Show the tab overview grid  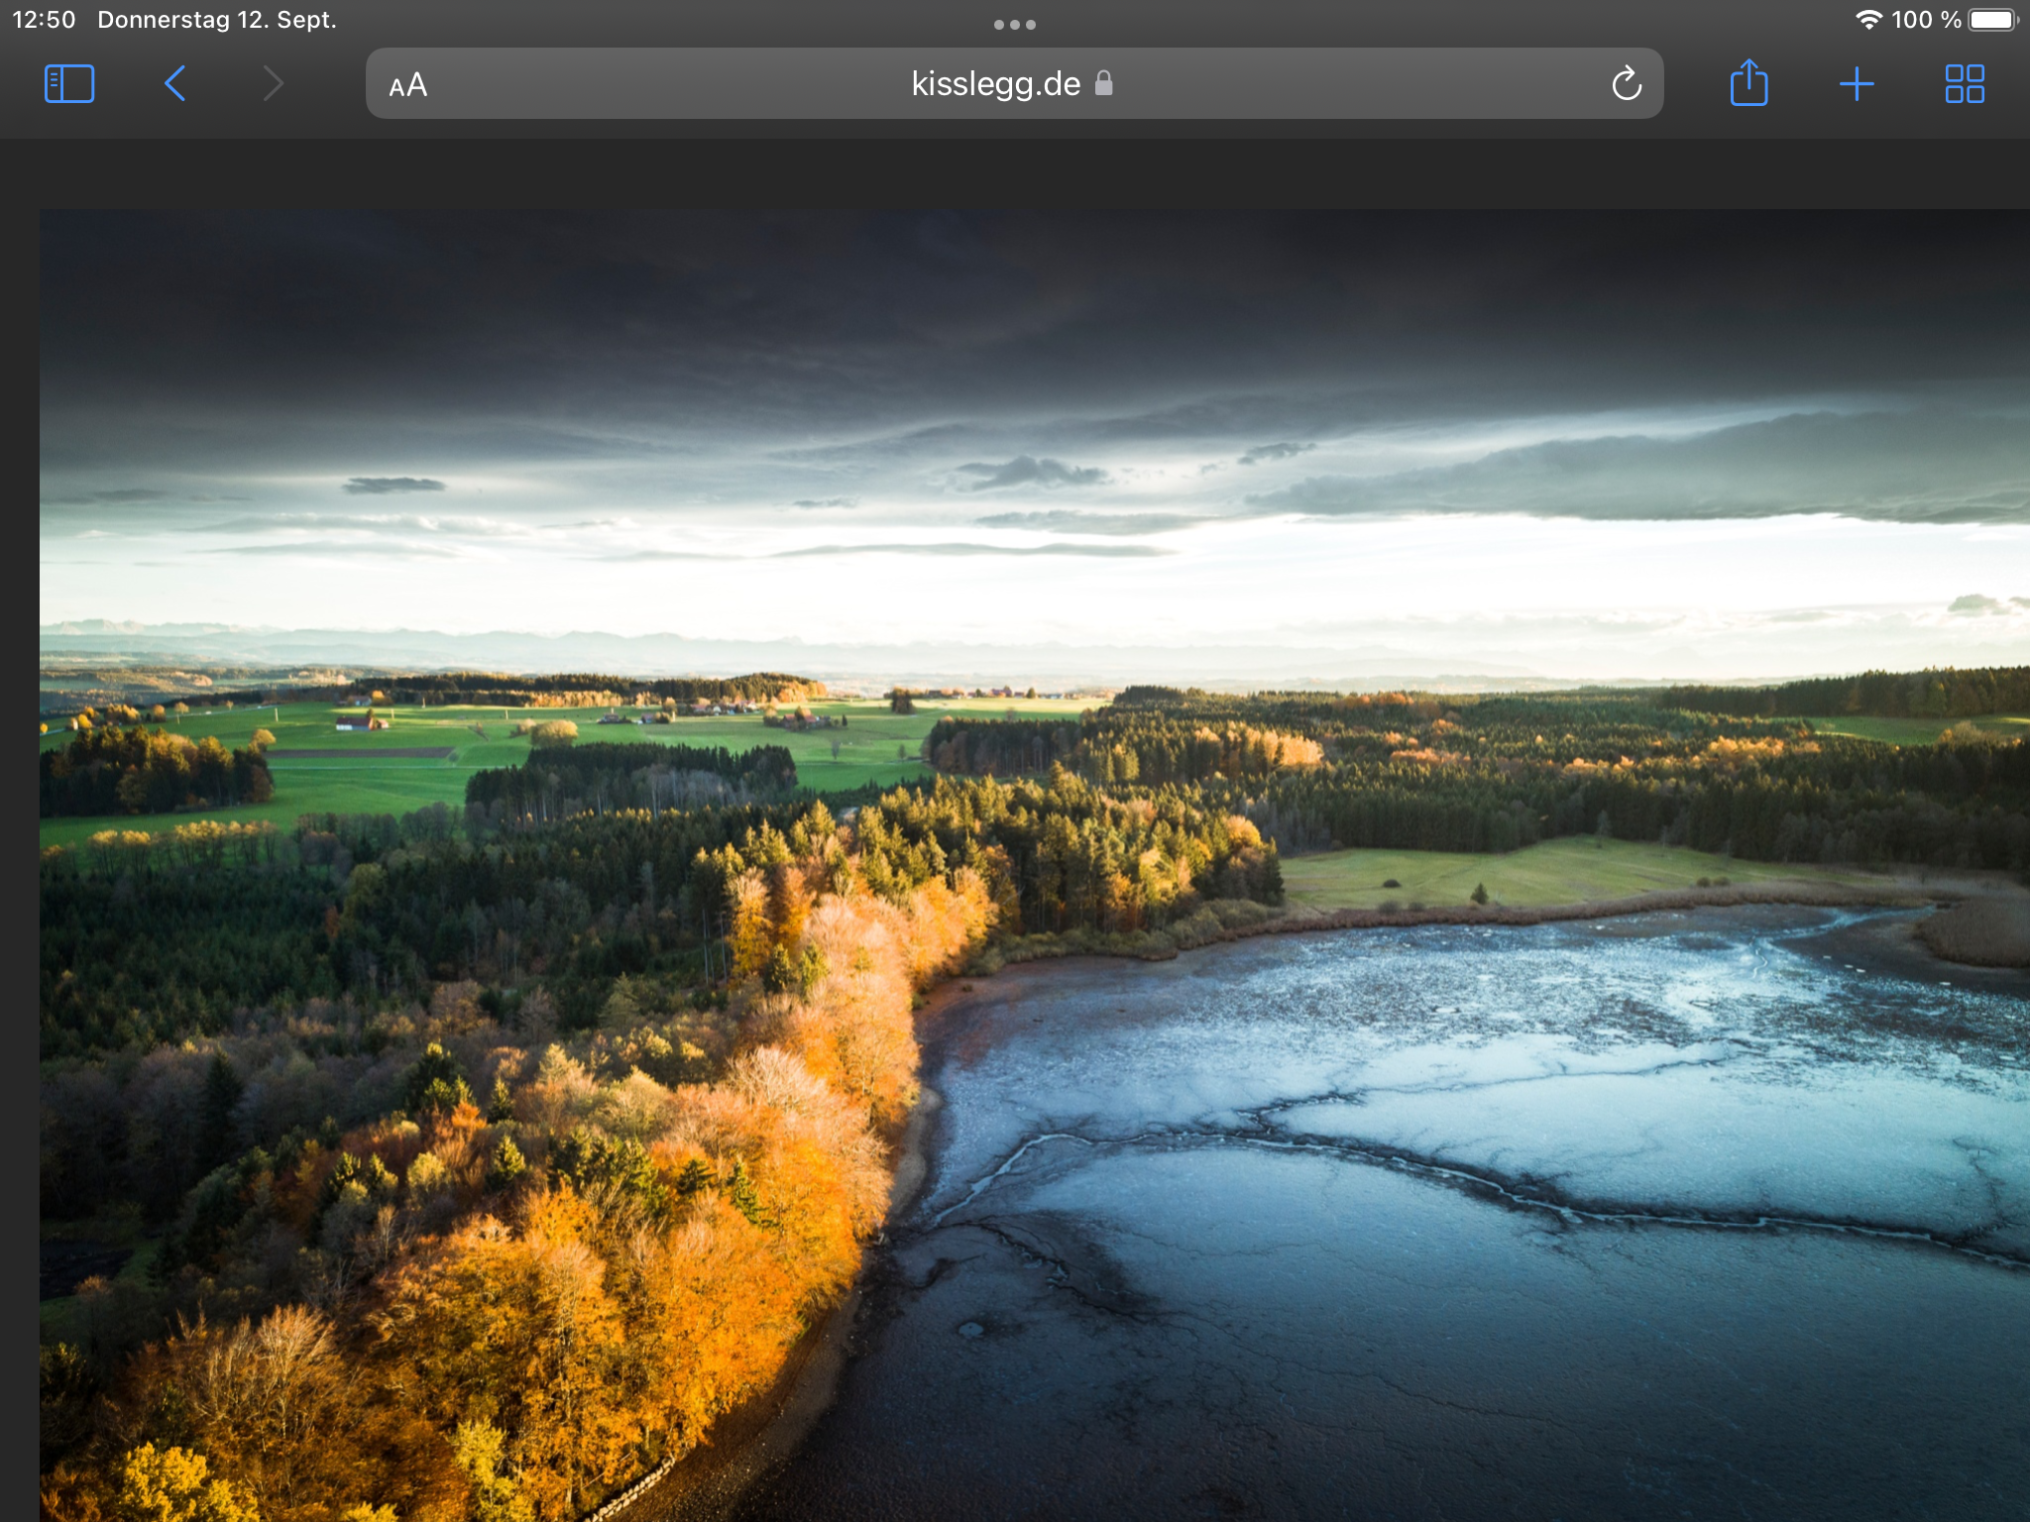(x=1964, y=84)
